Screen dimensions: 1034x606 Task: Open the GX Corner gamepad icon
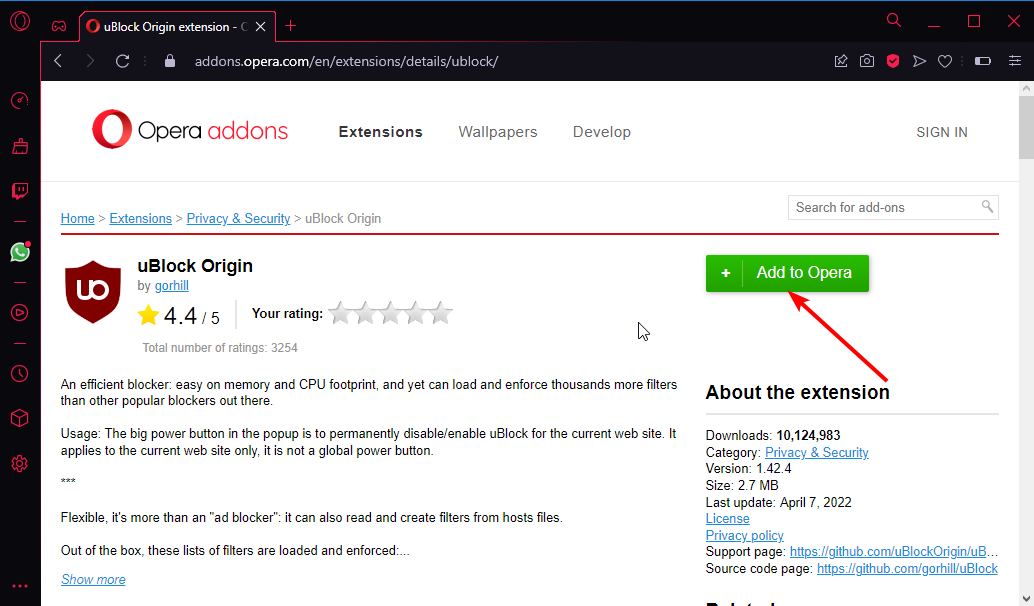click(59, 26)
